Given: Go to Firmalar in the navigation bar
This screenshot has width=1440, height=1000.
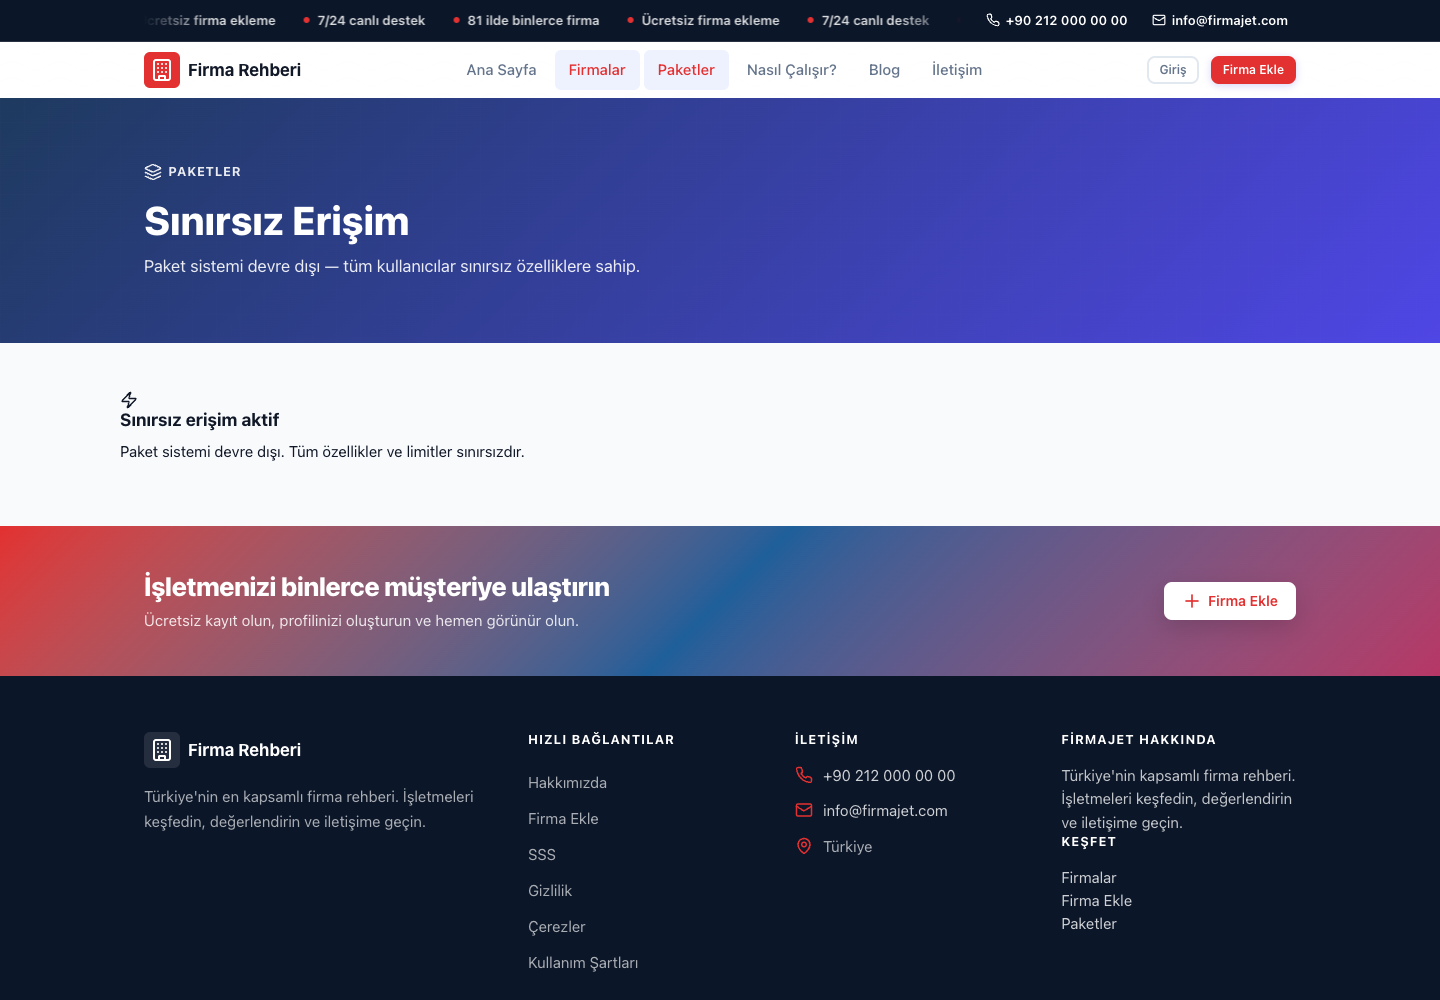Looking at the screenshot, I should pos(597,70).
